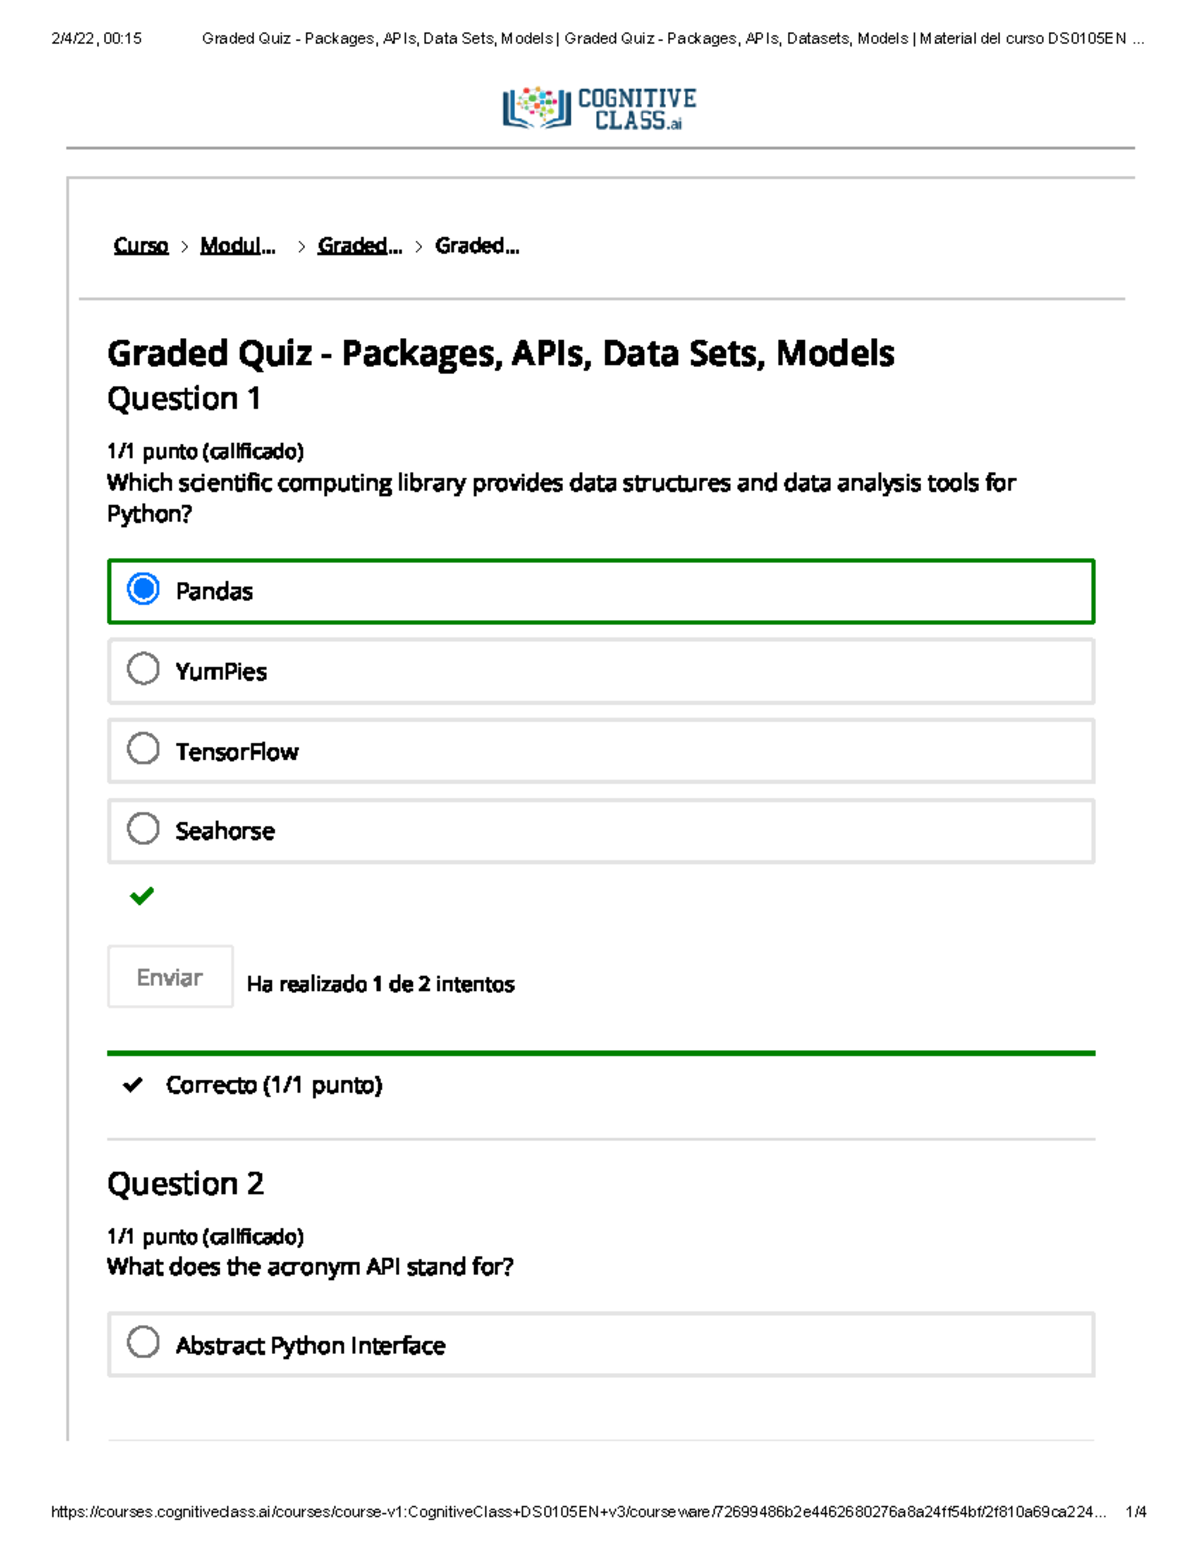The width and height of the screenshot is (1200, 1551).
Task: Click the green progress bar above Correcto
Action: (x=600, y=1052)
